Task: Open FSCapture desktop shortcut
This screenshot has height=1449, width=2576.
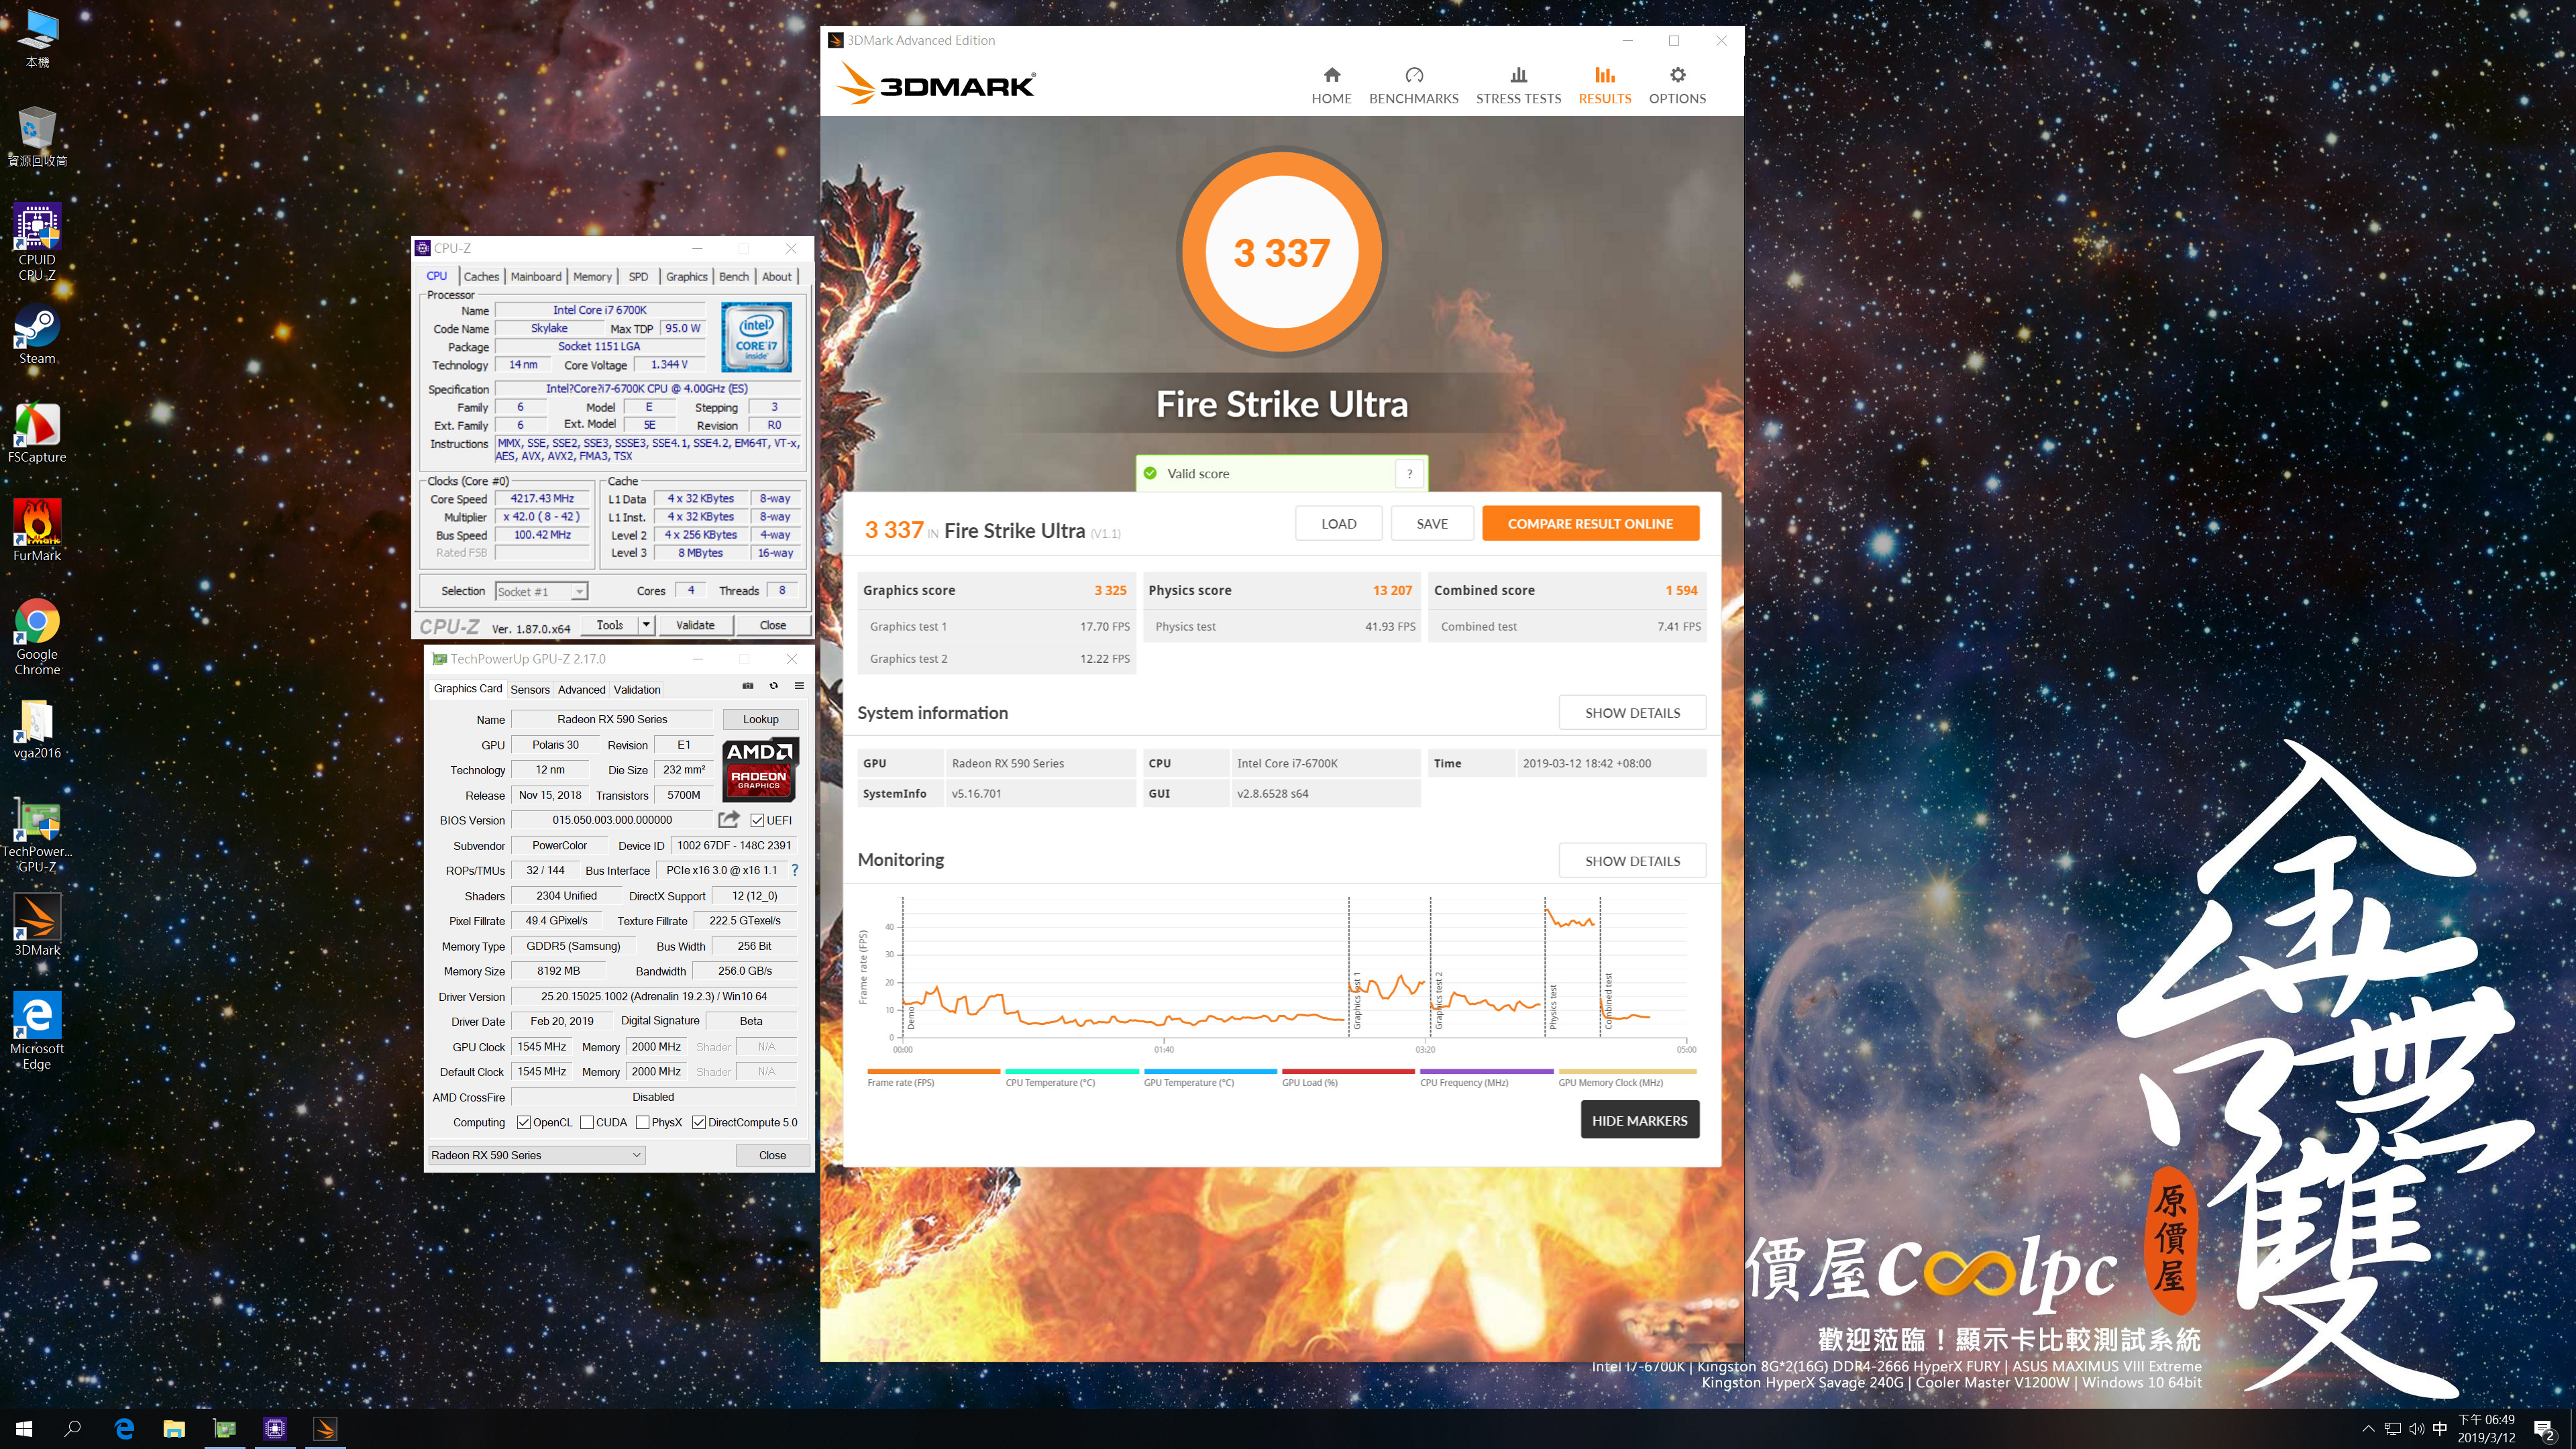Action: [x=37, y=433]
